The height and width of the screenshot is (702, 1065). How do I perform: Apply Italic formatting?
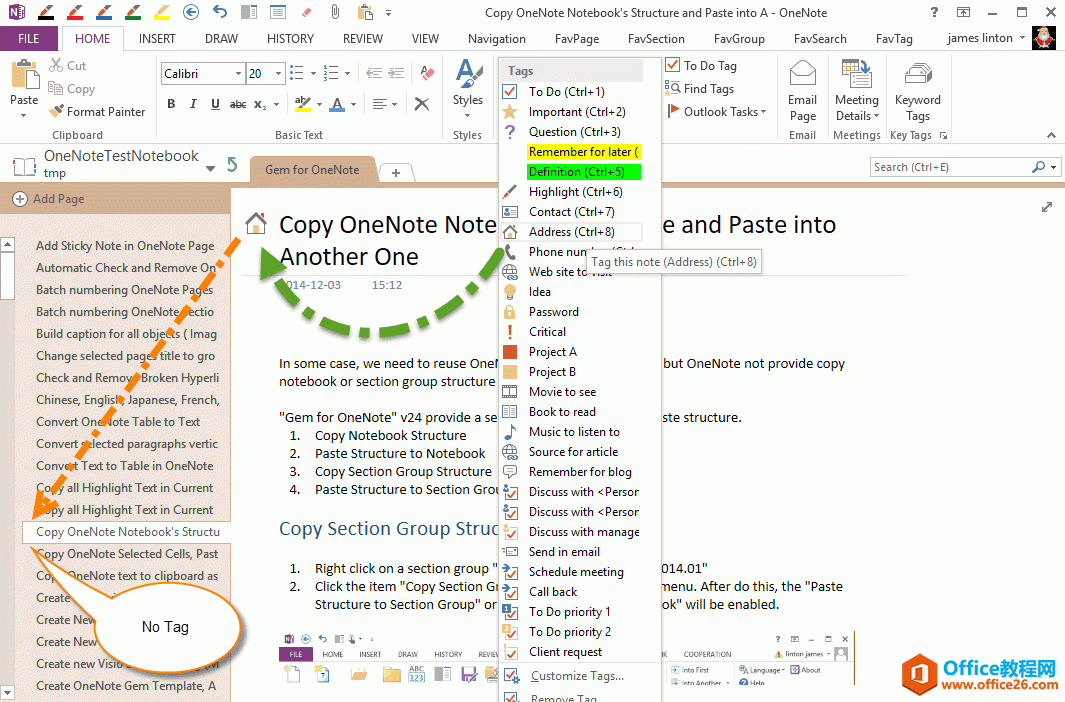tap(193, 104)
